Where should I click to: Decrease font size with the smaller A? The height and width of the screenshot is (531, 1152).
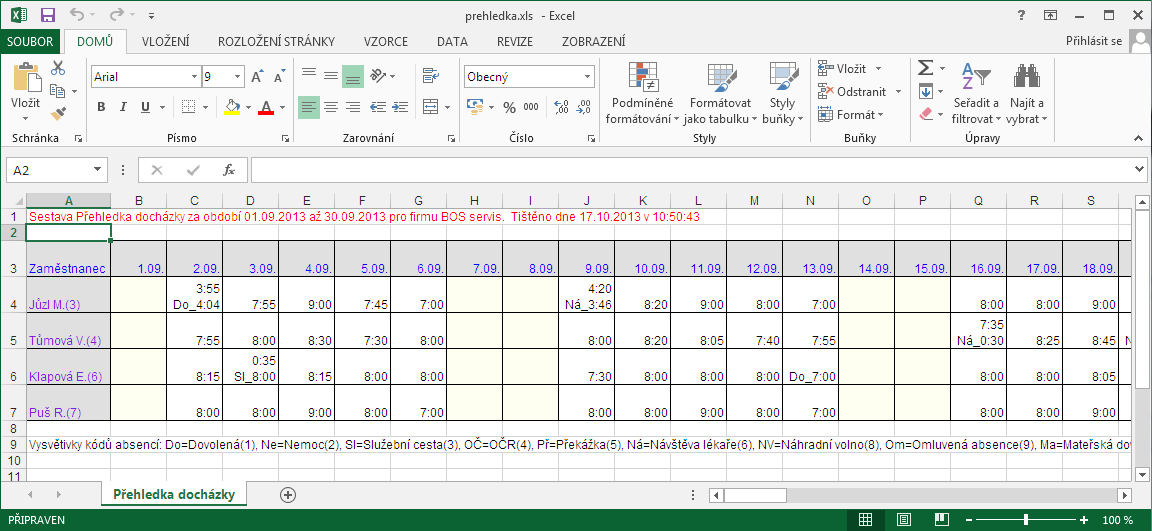coord(278,76)
